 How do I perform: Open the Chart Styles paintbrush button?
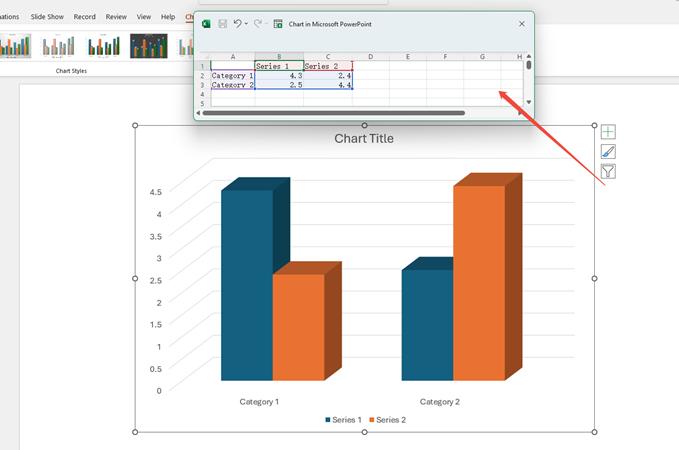point(608,152)
